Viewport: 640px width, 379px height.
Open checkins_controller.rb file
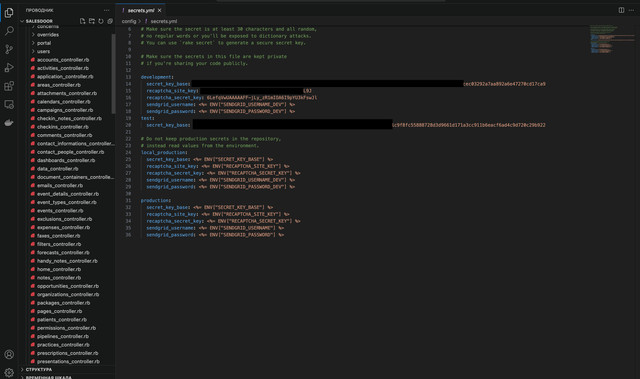coord(62,127)
